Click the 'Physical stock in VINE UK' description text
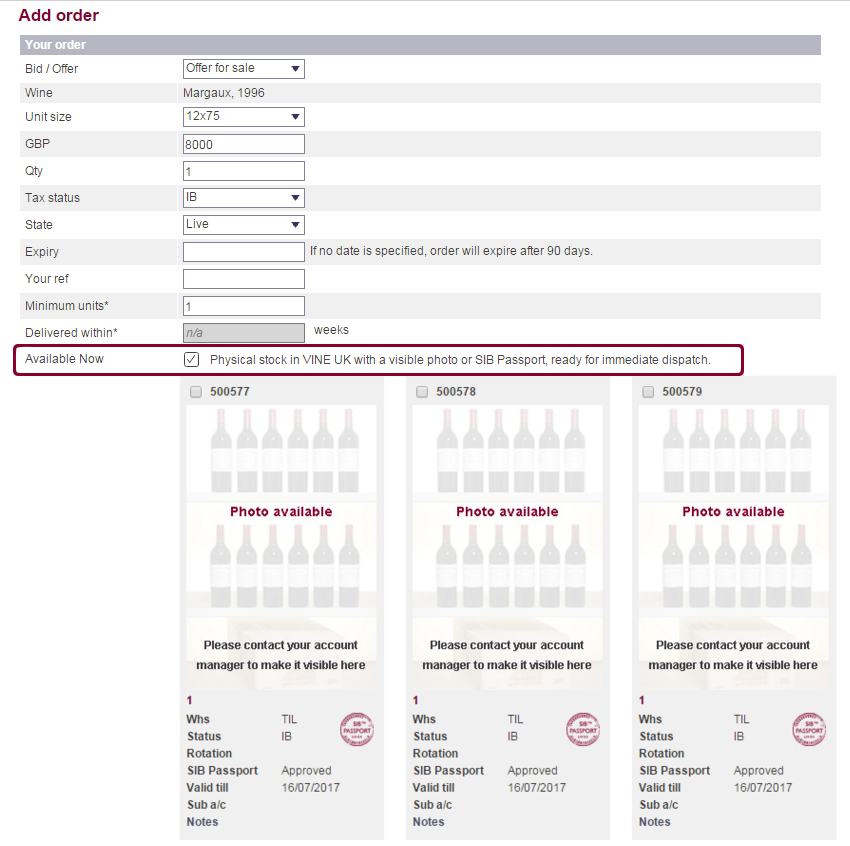 [460, 360]
